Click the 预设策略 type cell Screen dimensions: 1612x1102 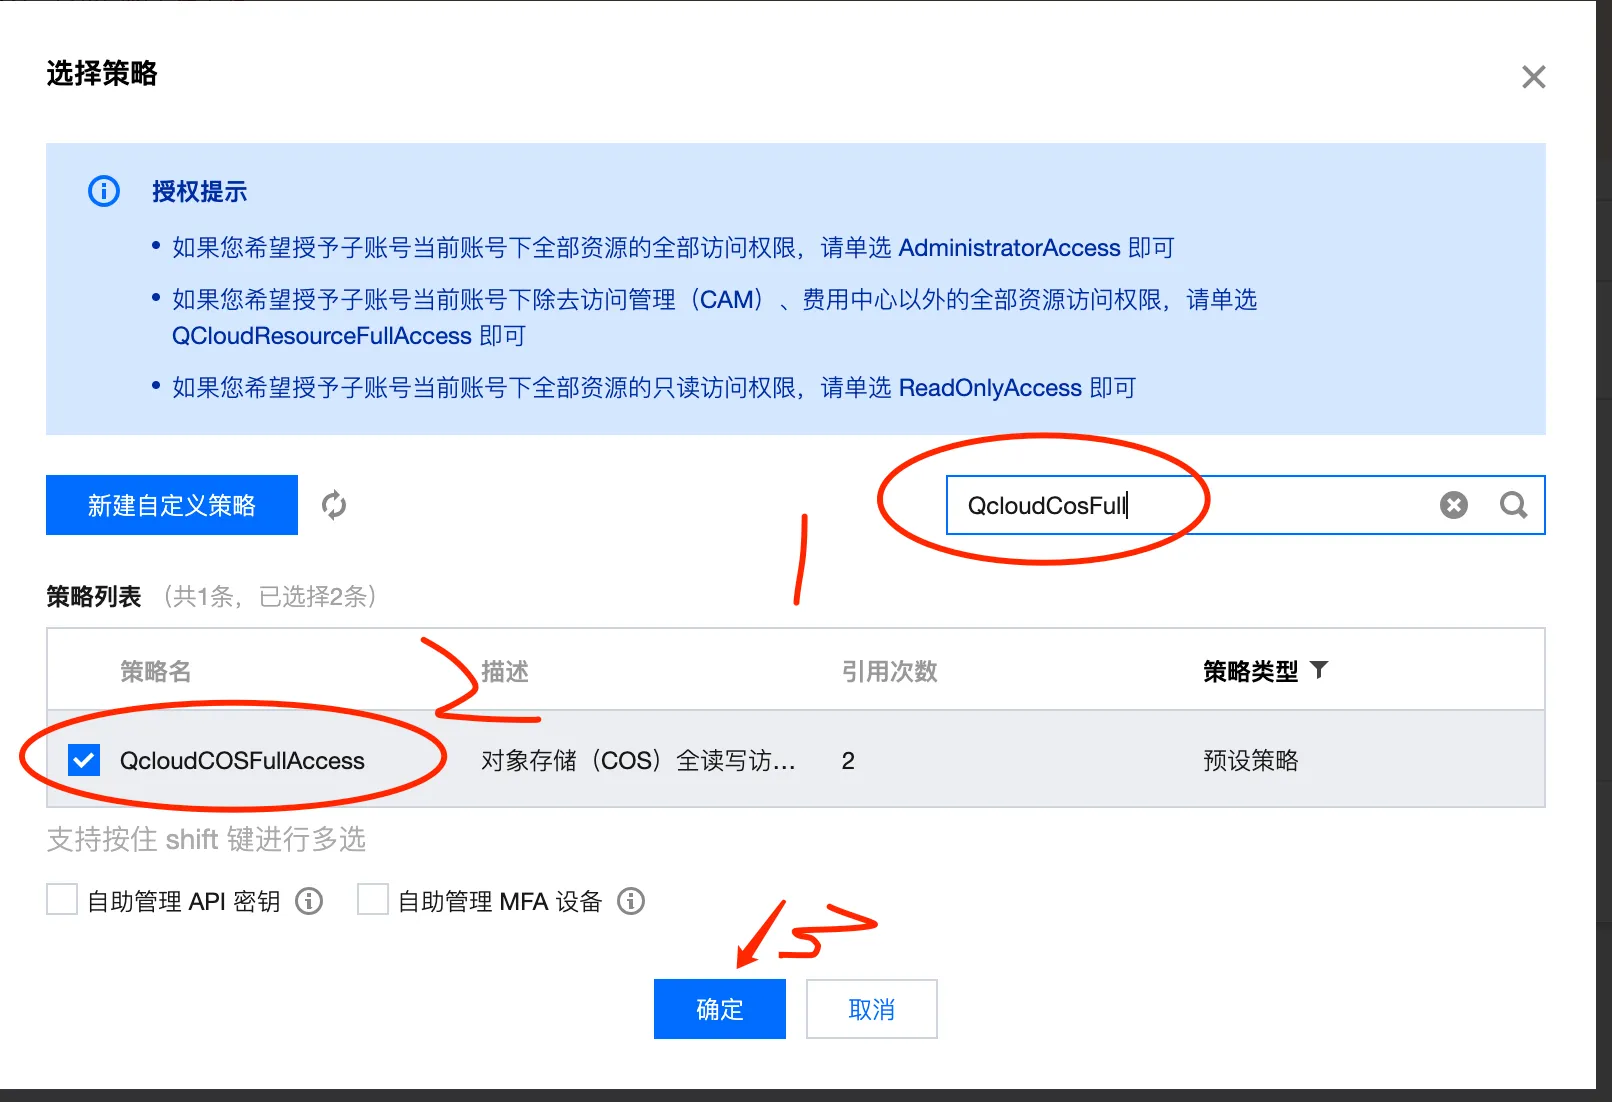click(x=1251, y=761)
